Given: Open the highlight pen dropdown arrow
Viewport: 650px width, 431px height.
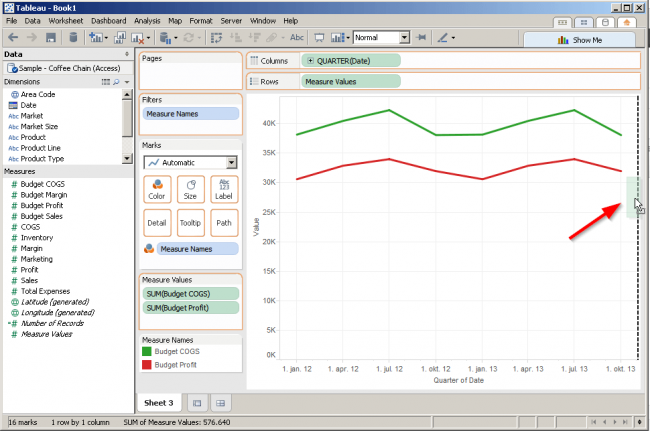Looking at the screenshot, I should [453, 38].
